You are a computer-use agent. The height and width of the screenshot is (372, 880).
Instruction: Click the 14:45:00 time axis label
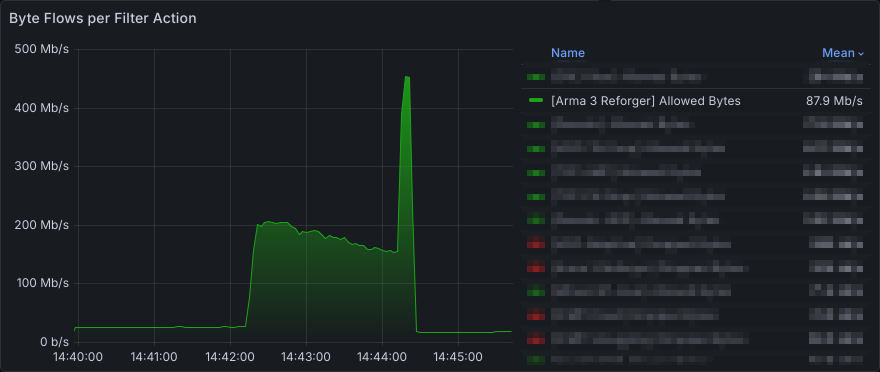(x=459, y=357)
